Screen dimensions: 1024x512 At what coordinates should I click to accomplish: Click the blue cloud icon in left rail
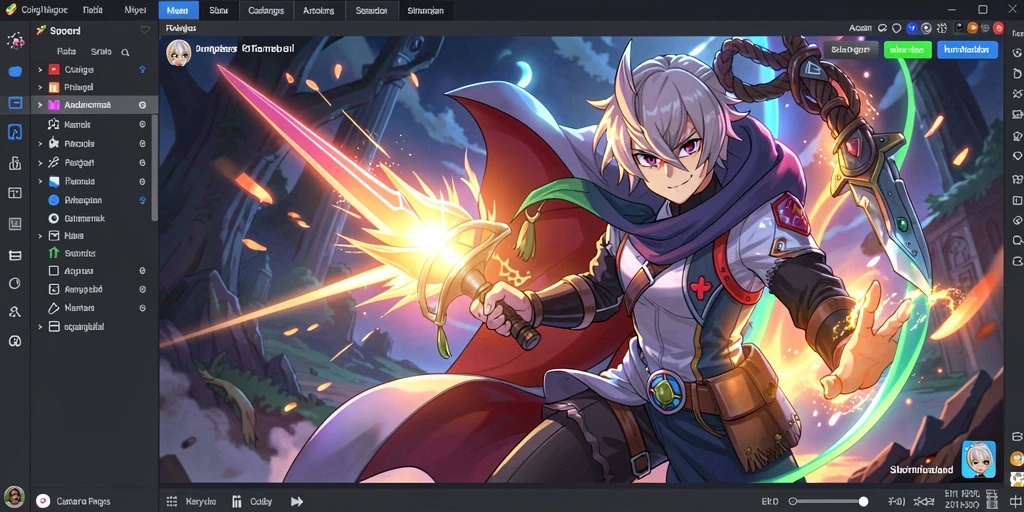tap(15, 72)
